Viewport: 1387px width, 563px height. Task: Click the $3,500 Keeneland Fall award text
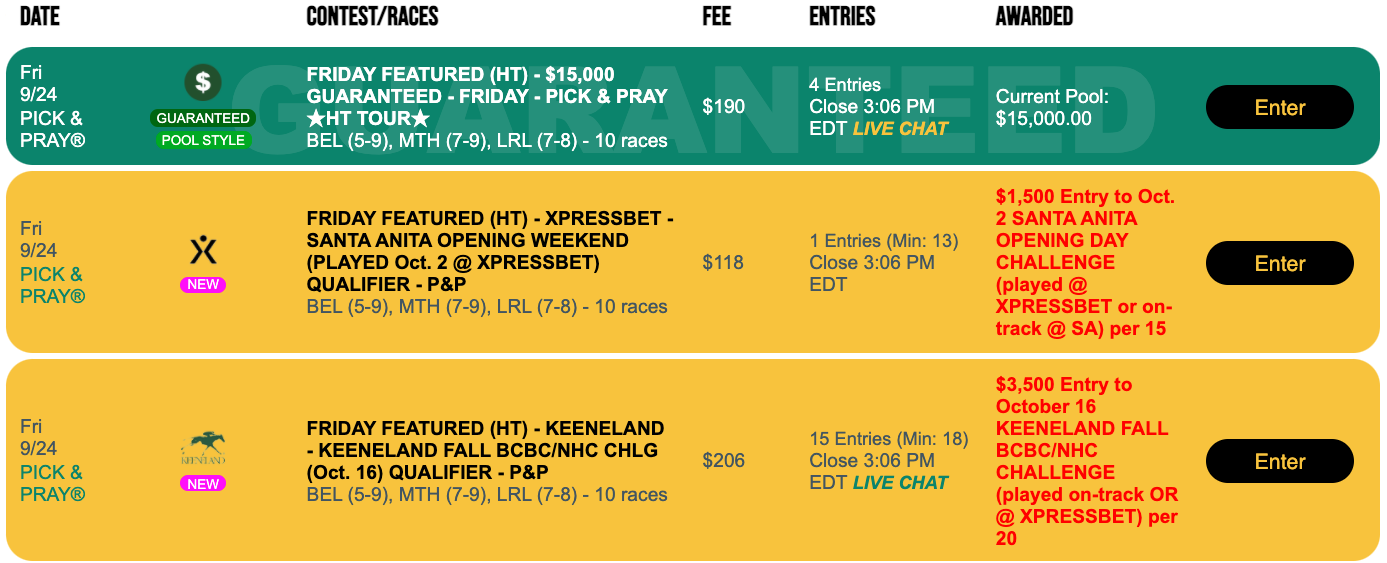pos(1086,461)
